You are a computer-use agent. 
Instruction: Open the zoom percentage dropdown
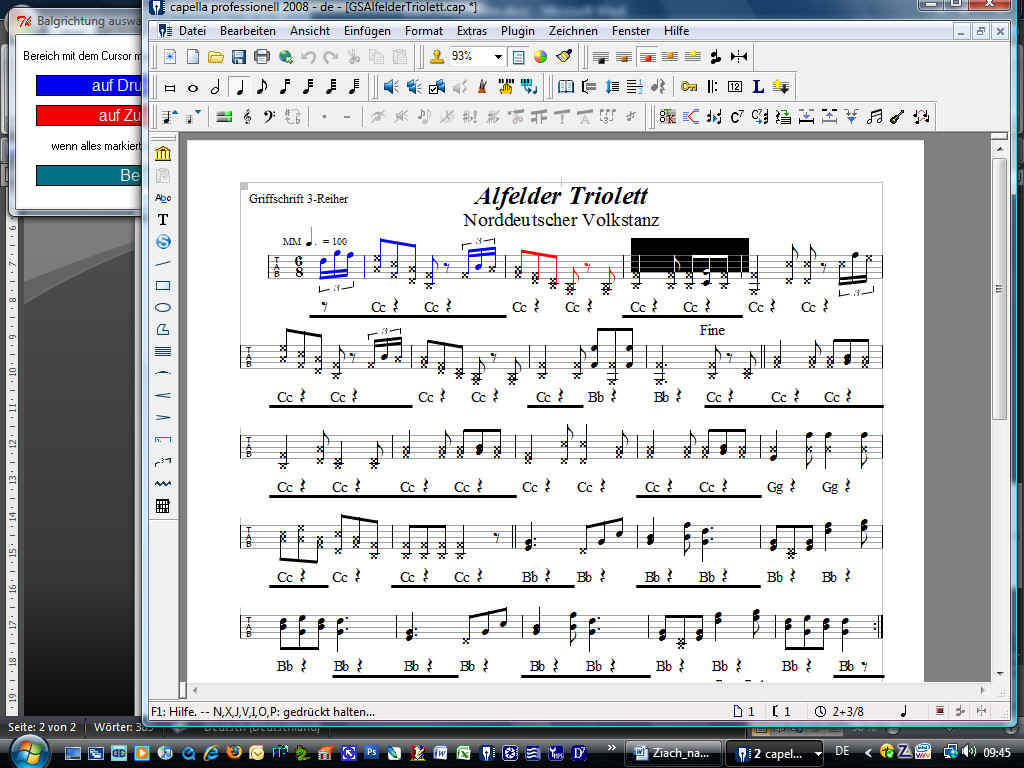coord(498,57)
